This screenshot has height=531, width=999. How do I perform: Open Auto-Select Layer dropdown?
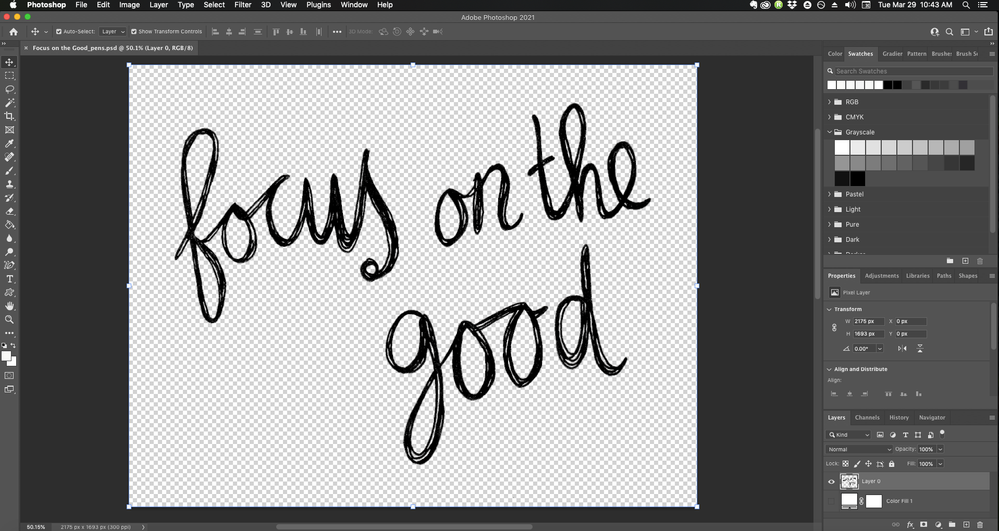click(x=112, y=31)
